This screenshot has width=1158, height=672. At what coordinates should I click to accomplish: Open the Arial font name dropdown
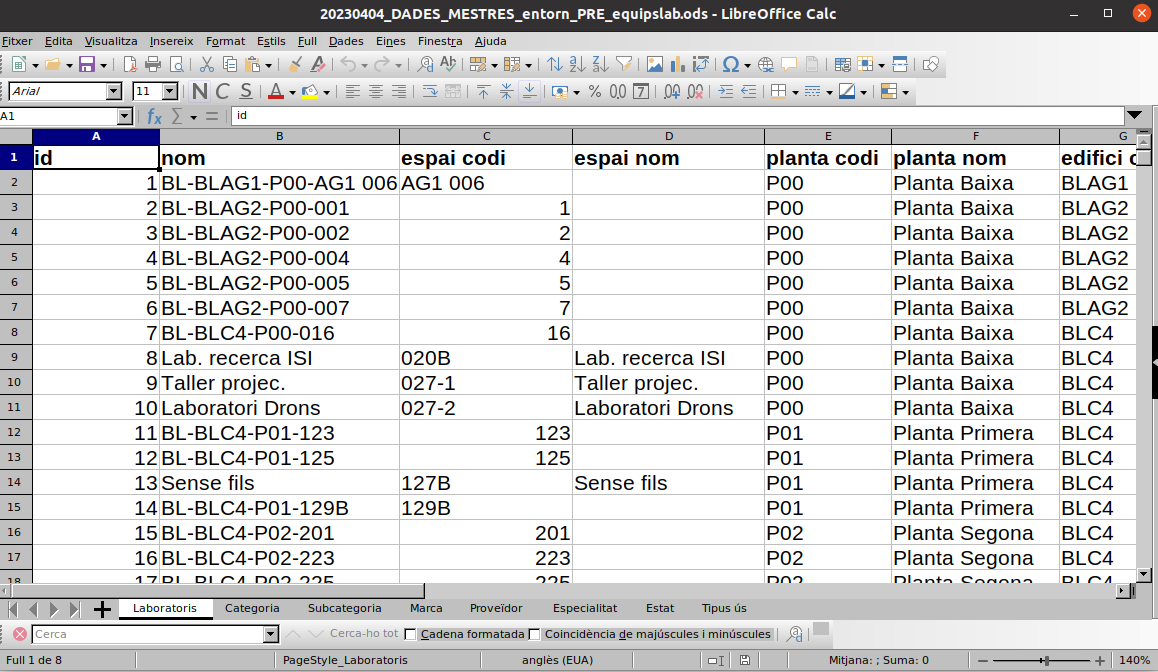(x=113, y=92)
